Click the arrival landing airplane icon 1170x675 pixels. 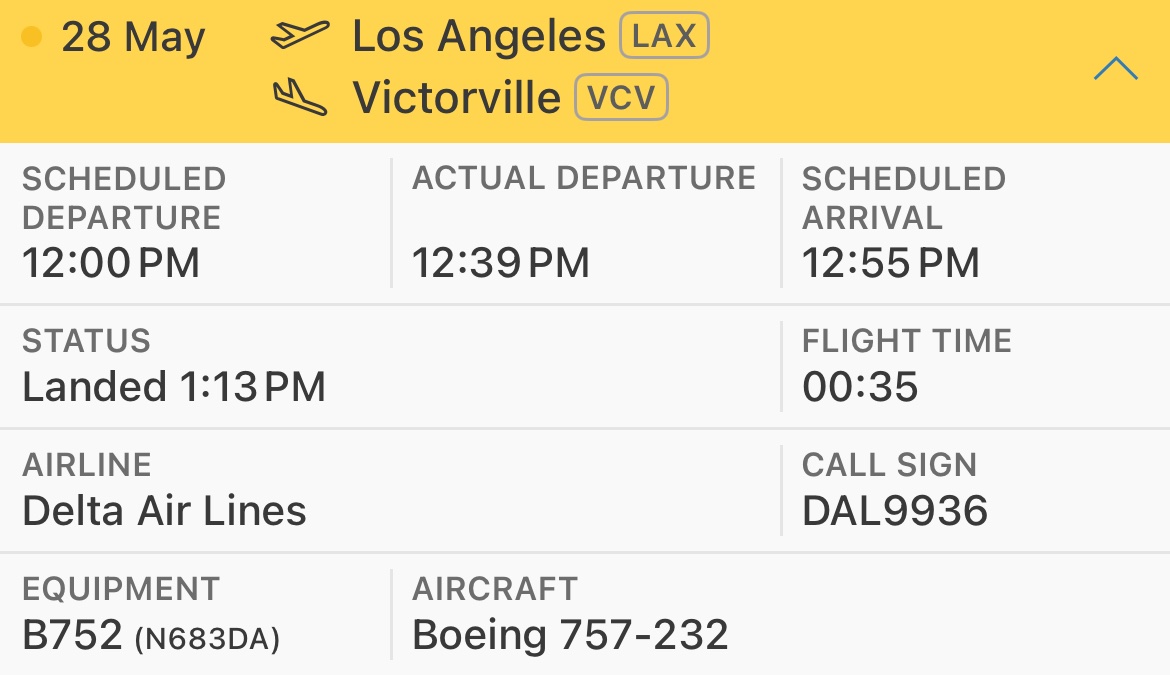(x=300, y=98)
